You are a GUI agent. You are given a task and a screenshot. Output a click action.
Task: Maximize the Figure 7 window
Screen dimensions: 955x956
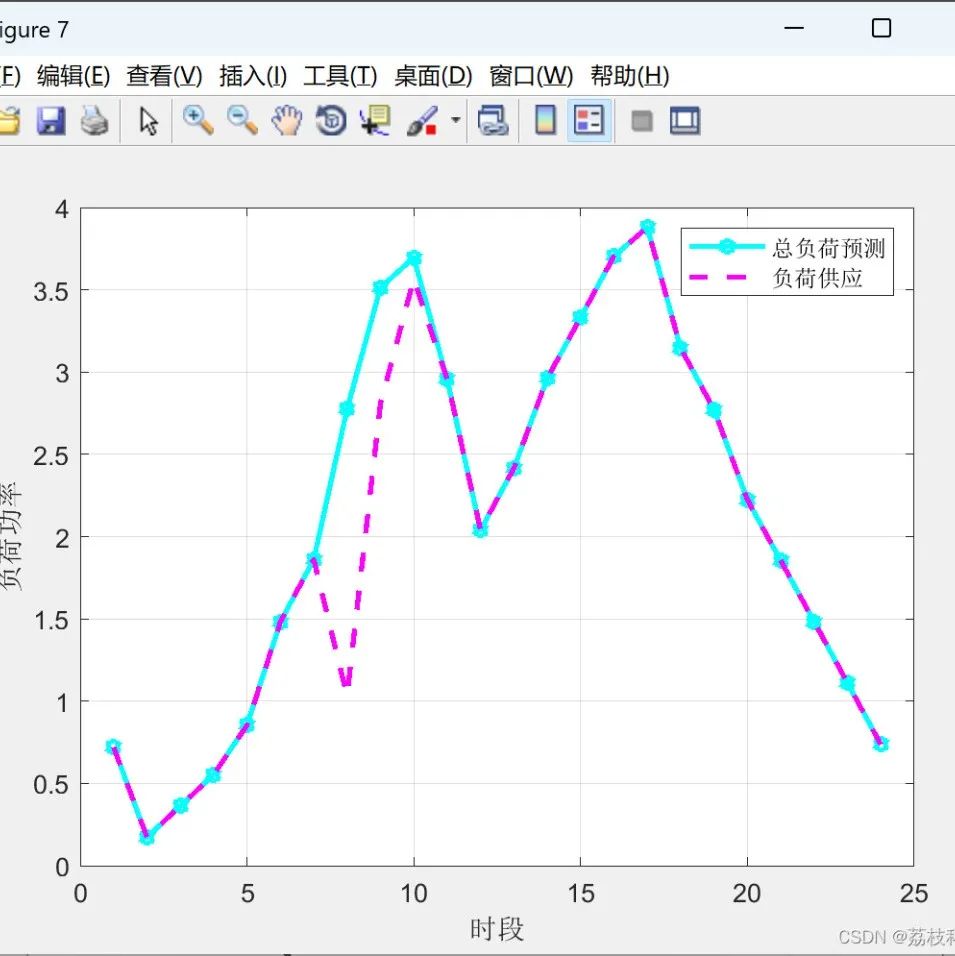click(881, 28)
